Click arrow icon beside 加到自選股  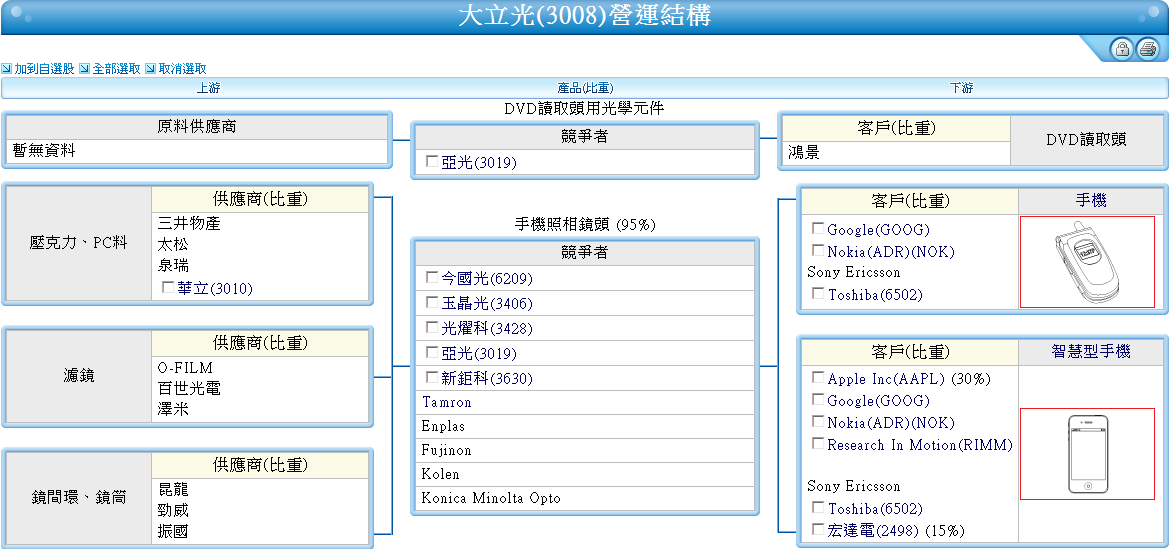point(6,69)
